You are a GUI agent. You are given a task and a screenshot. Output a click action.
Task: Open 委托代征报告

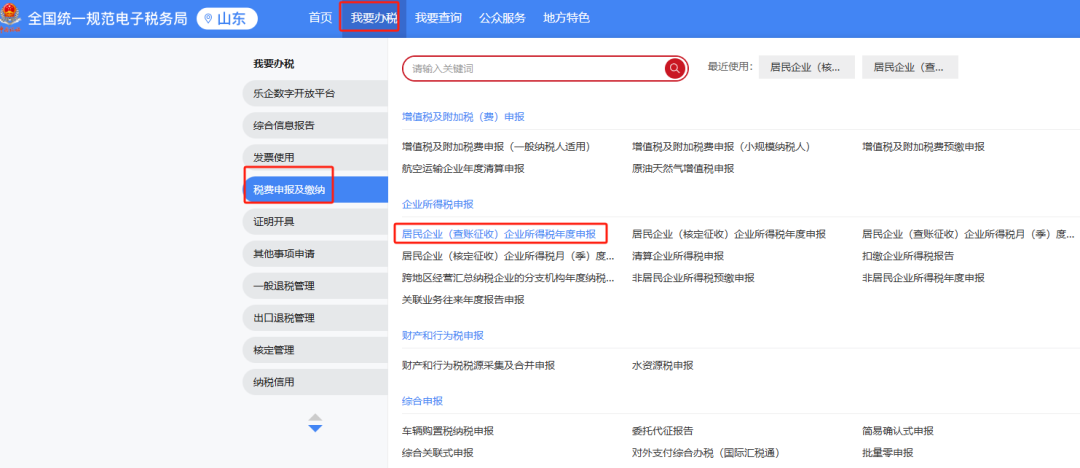[663, 431]
